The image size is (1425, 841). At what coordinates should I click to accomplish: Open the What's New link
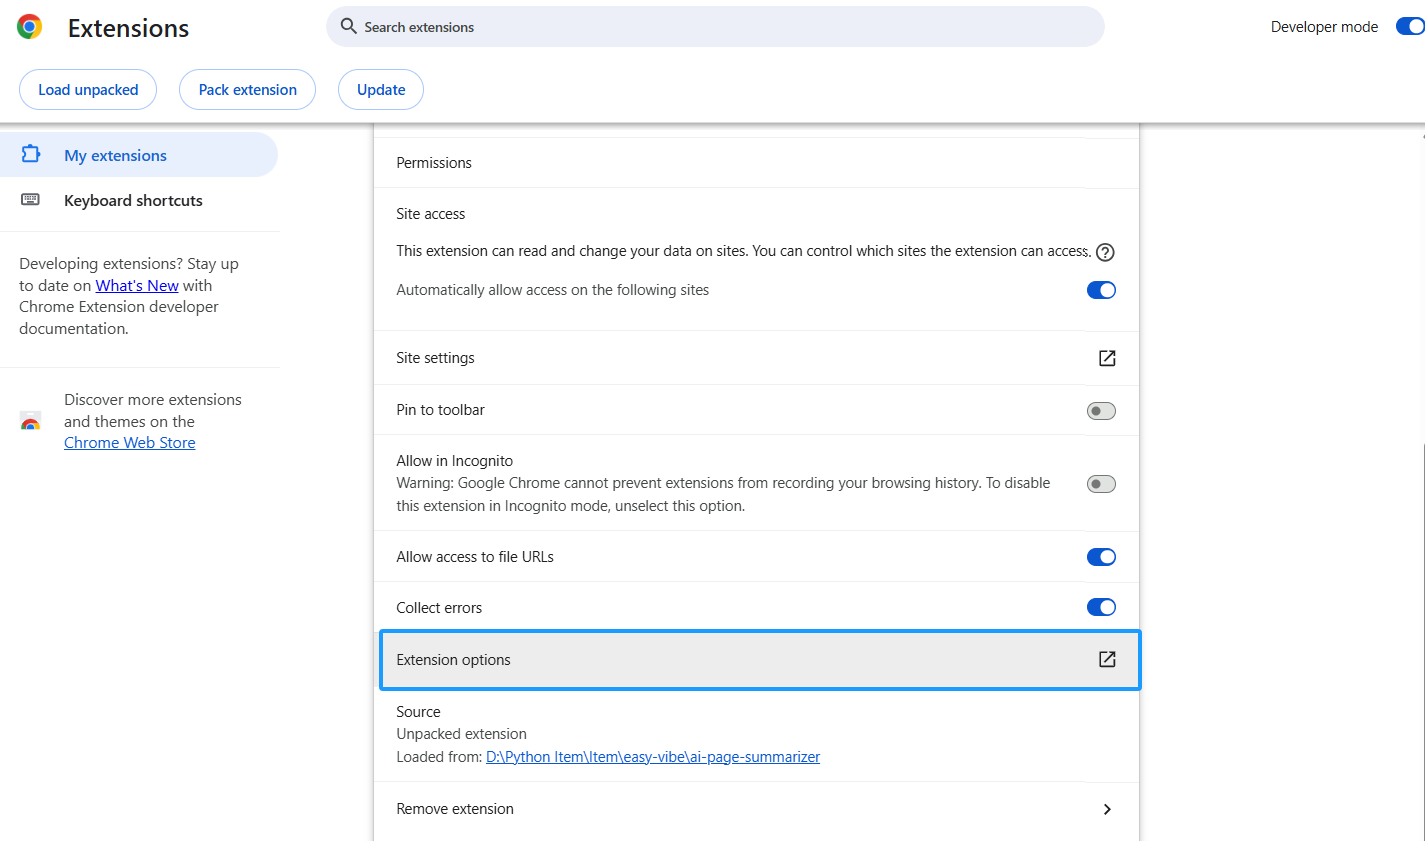136,285
